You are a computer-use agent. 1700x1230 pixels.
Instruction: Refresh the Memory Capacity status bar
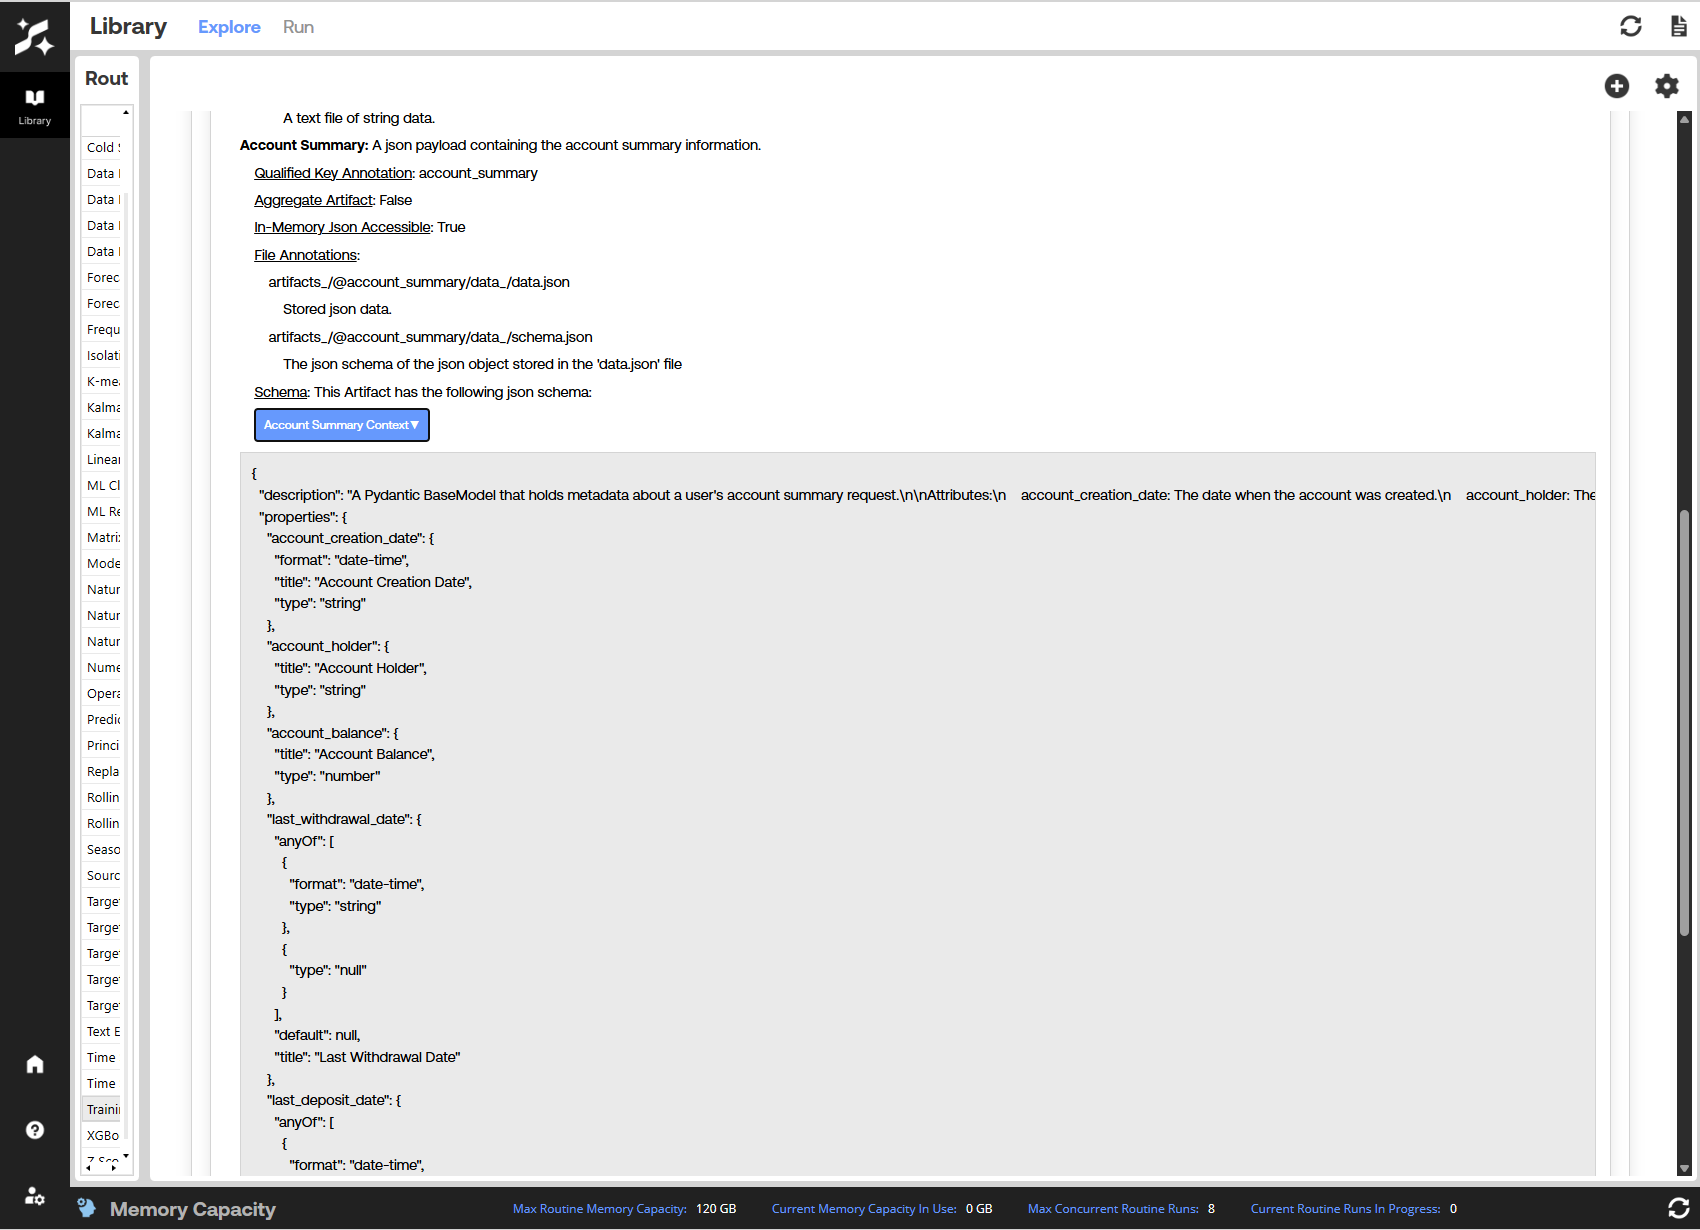coord(1679,1209)
